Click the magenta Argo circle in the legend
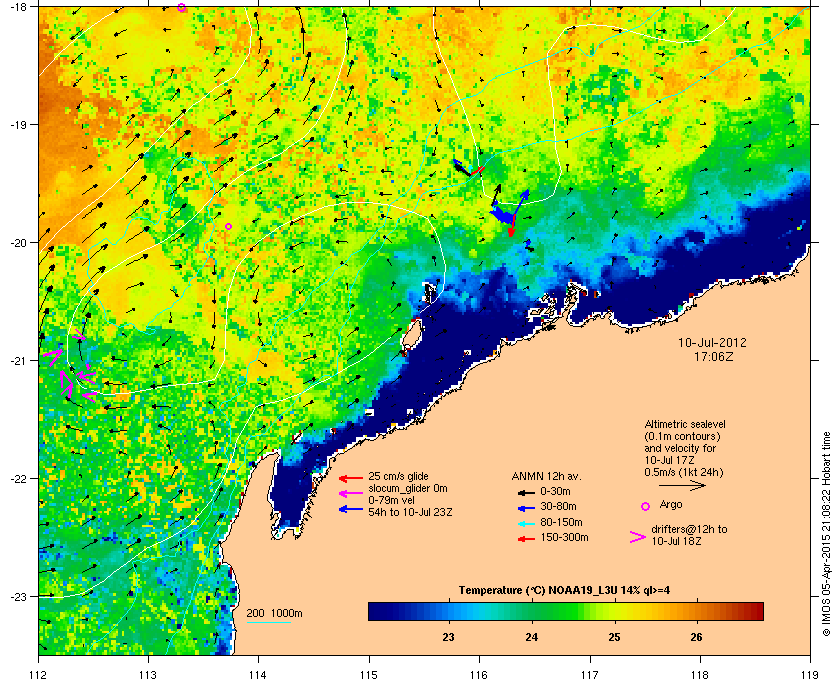 coord(646,506)
